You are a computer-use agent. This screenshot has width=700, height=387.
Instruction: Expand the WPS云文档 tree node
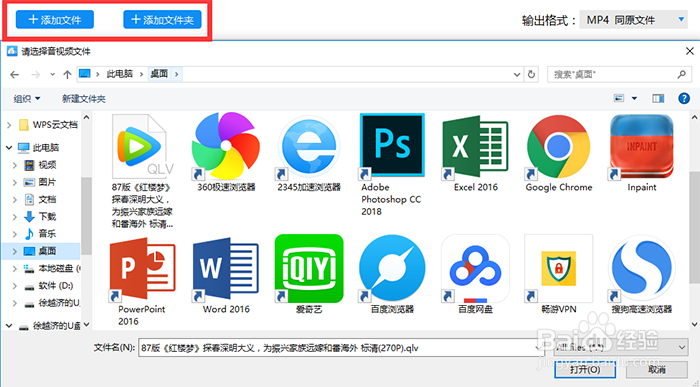(9, 125)
